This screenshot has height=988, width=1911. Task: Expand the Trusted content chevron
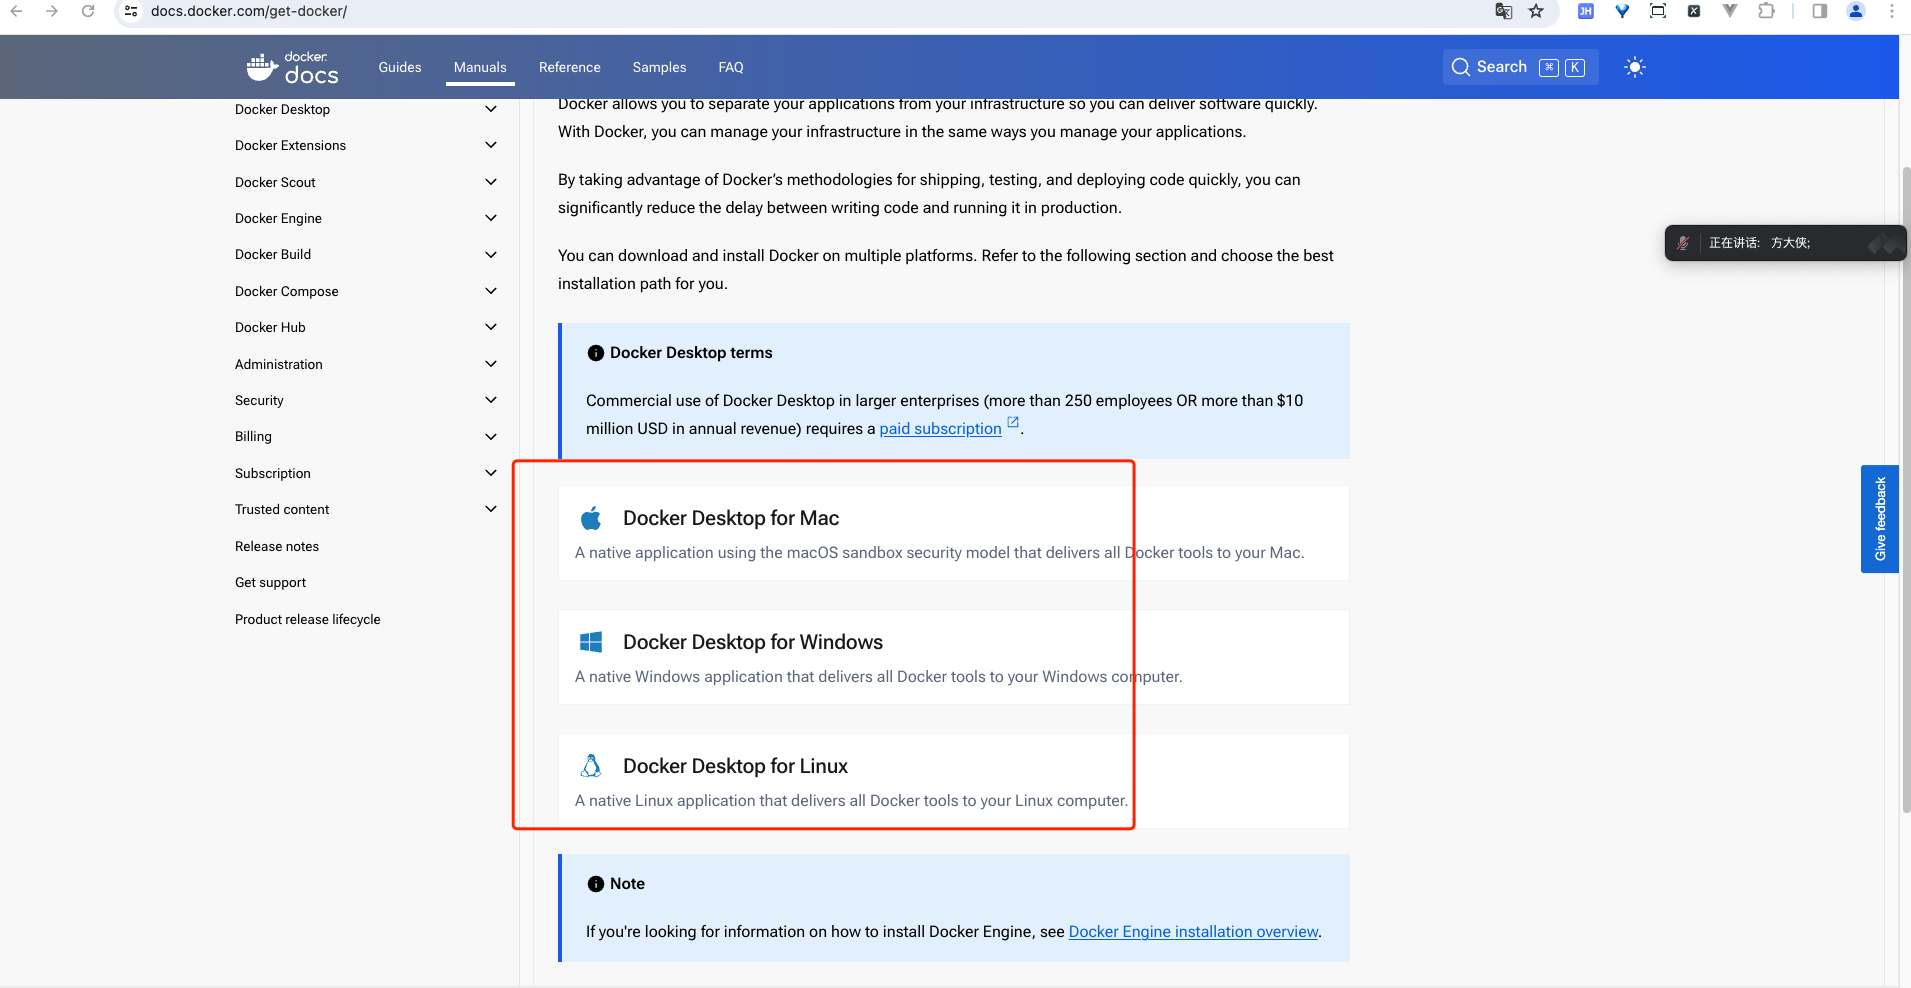click(x=491, y=509)
